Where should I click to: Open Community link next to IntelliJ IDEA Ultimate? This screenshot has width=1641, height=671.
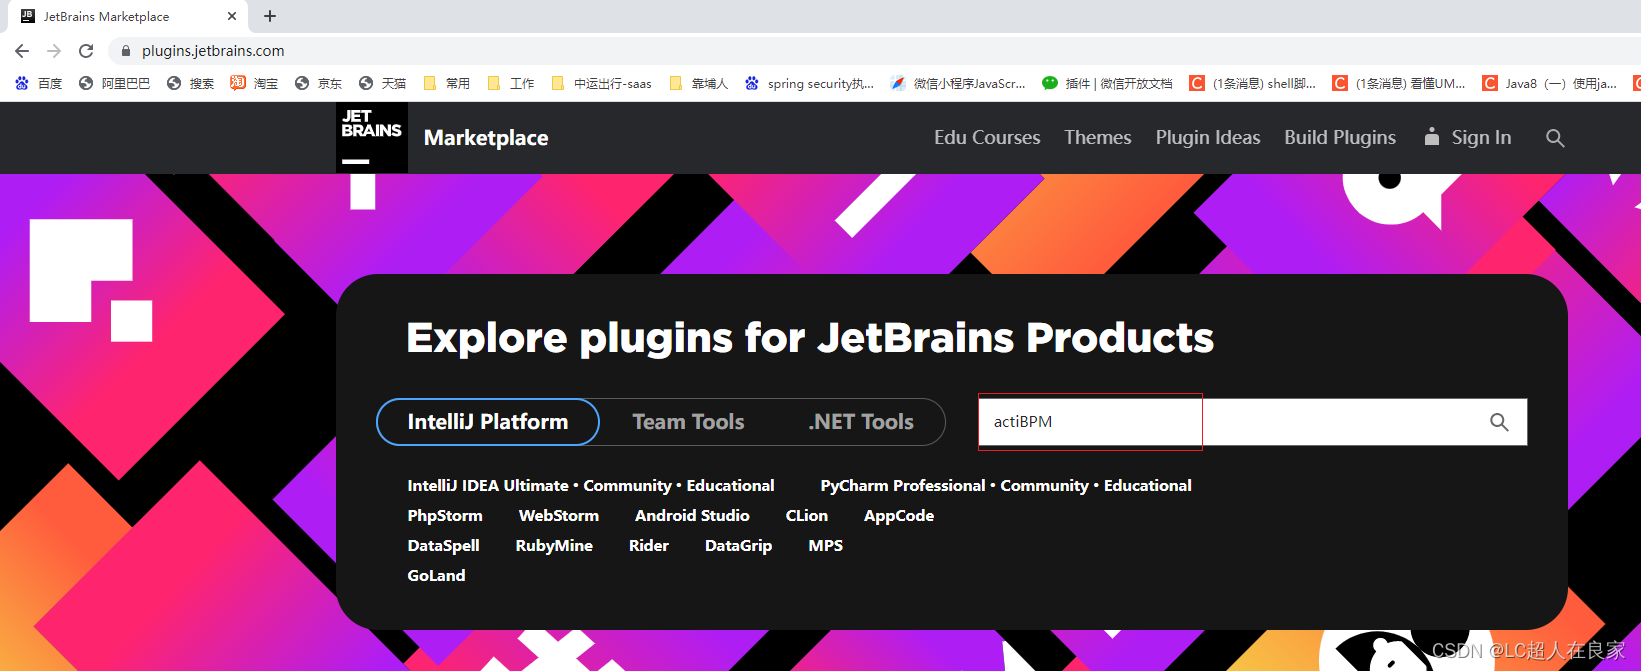627,486
